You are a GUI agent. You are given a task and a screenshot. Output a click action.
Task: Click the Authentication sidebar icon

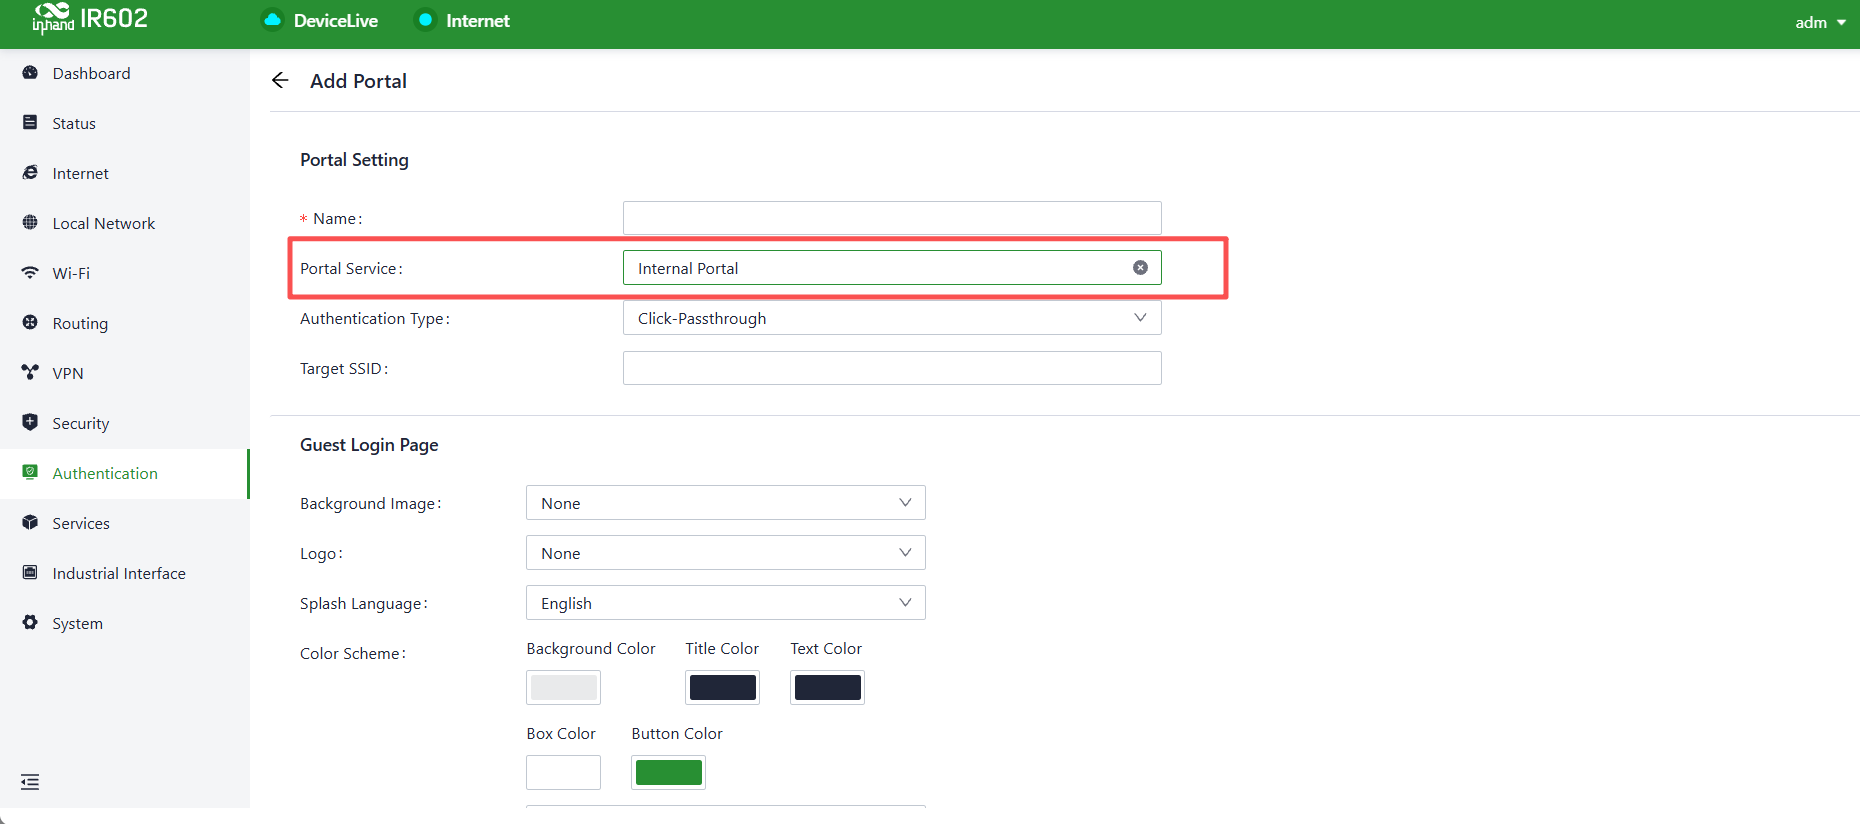pyautogui.click(x=30, y=473)
